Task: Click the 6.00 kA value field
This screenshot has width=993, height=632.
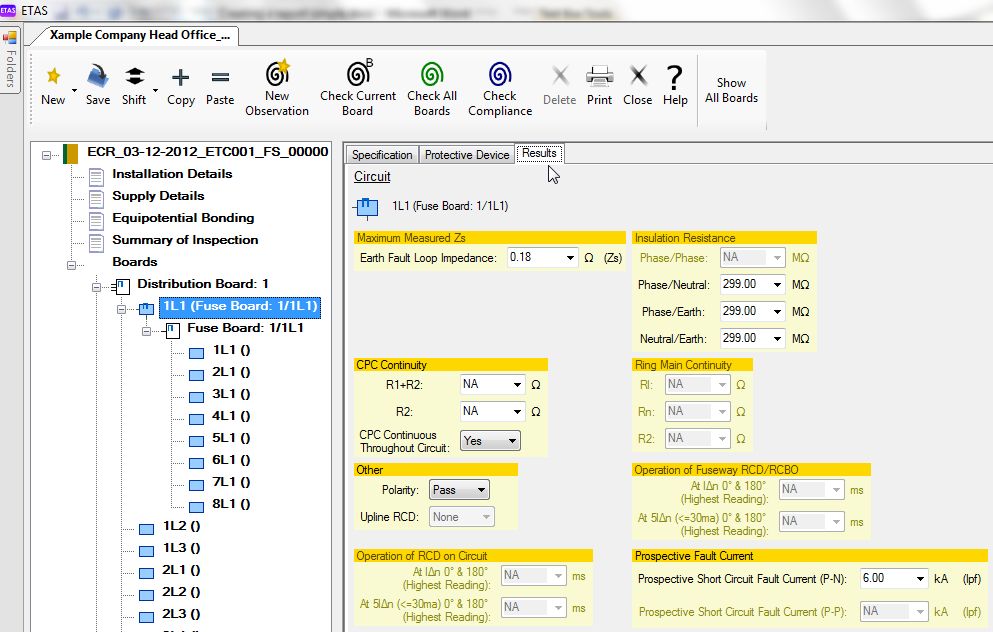Action: coord(887,578)
